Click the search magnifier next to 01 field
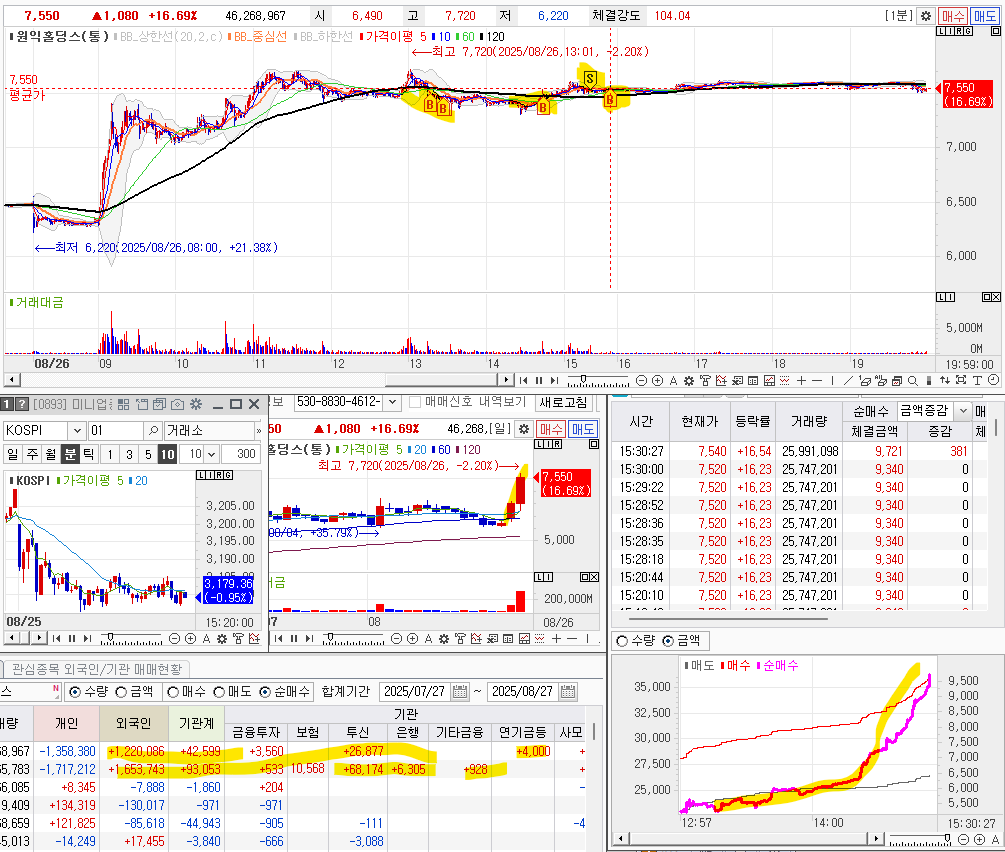Image resolution: width=1005 pixels, height=852 pixels. coord(153,430)
